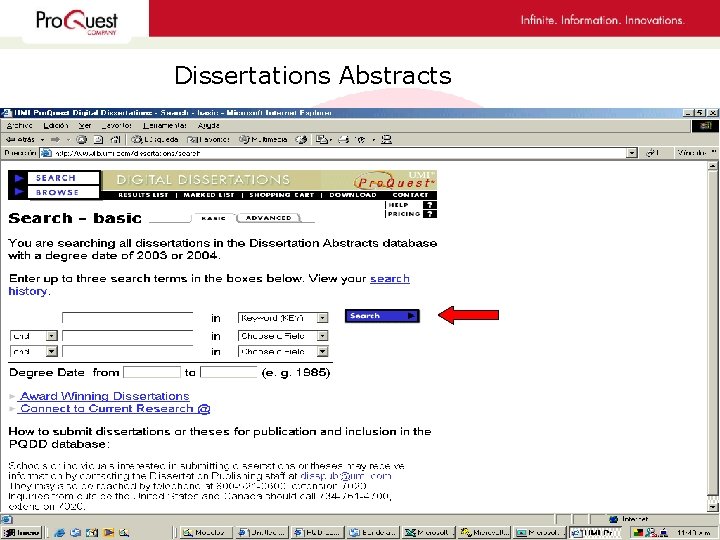Click the first search term input box
This screenshot has height=540, width=720.
pyautogui.click(x=128, y=318)
